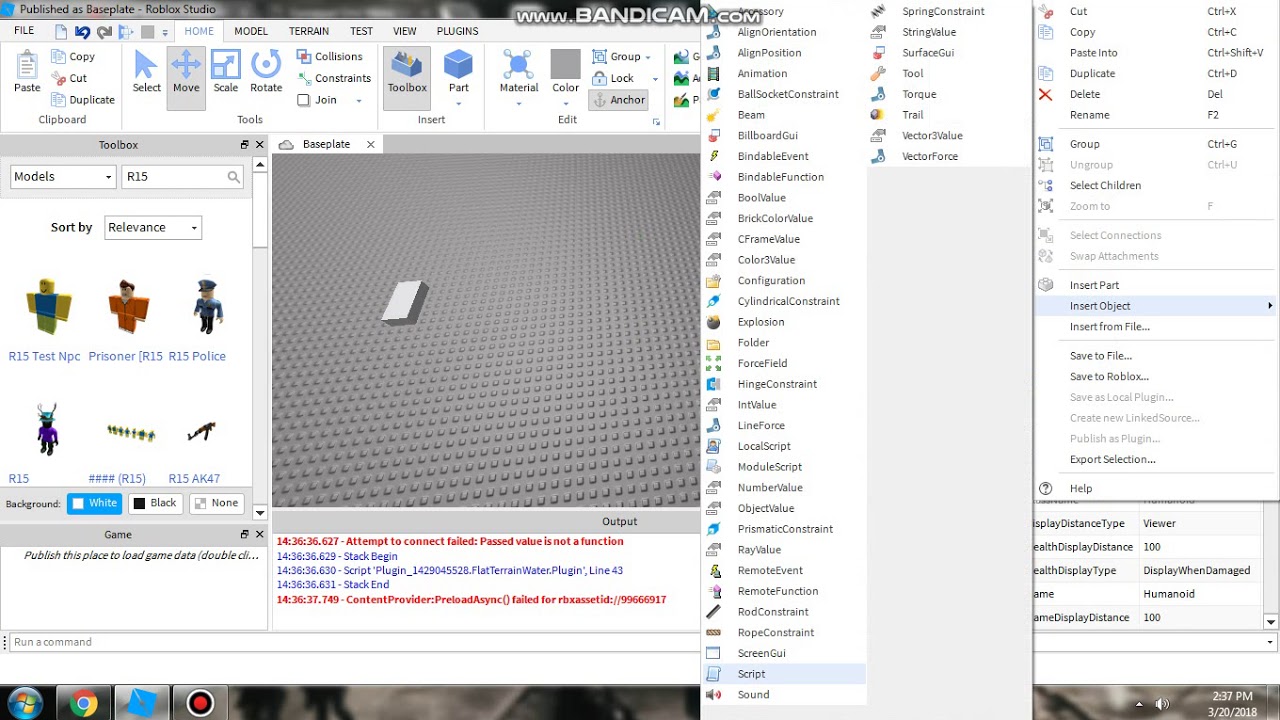Expand the Group dropdown arrow
The width and height of the screenshot is (1280, 720).
pos(648,57)
